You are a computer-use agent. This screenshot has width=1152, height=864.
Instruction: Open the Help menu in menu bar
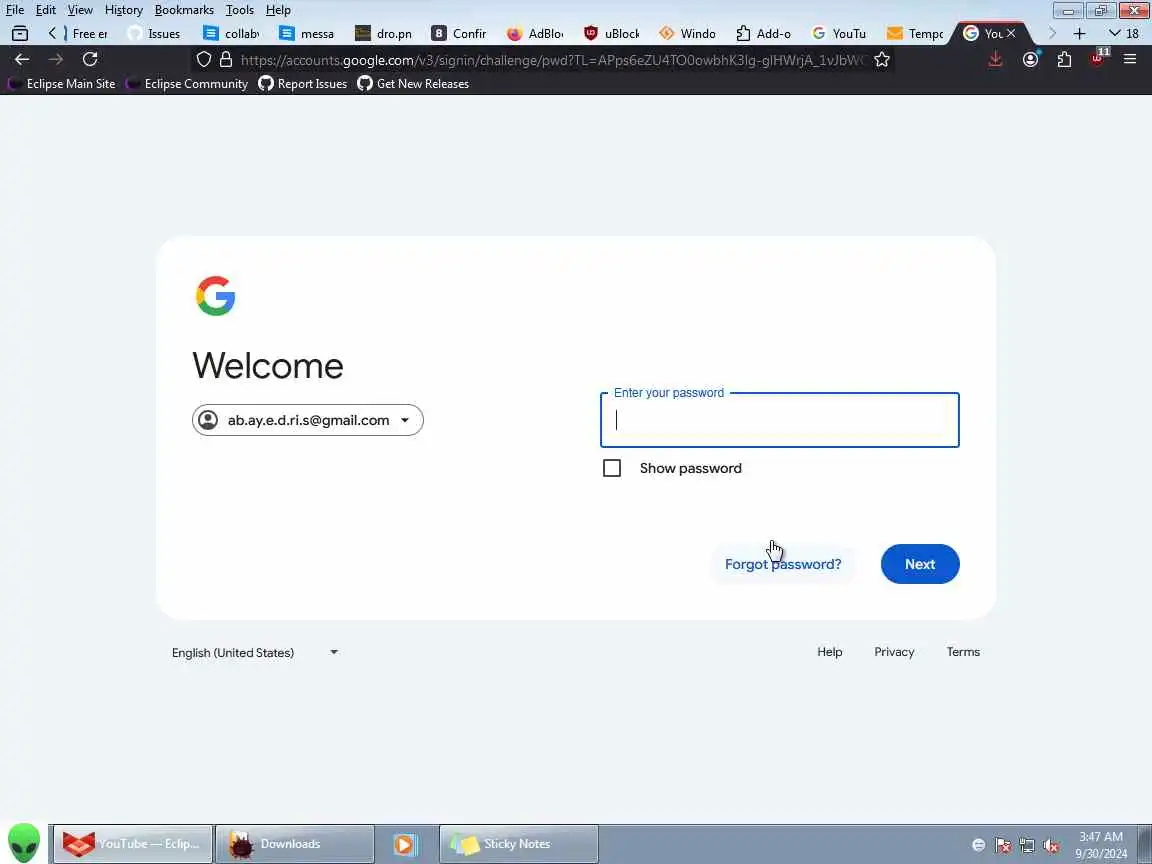pos(278,10)
